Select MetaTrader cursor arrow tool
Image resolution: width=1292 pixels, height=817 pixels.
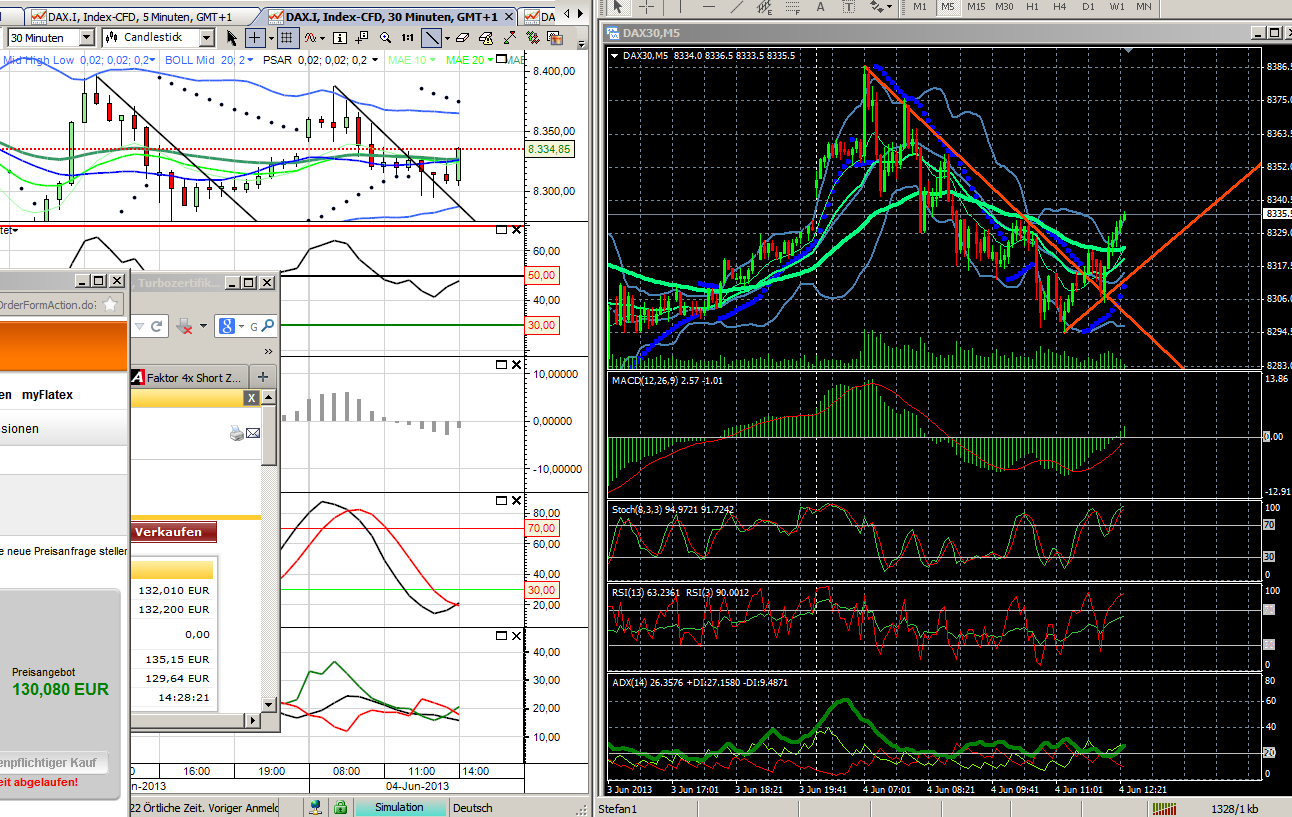[618, 6]
